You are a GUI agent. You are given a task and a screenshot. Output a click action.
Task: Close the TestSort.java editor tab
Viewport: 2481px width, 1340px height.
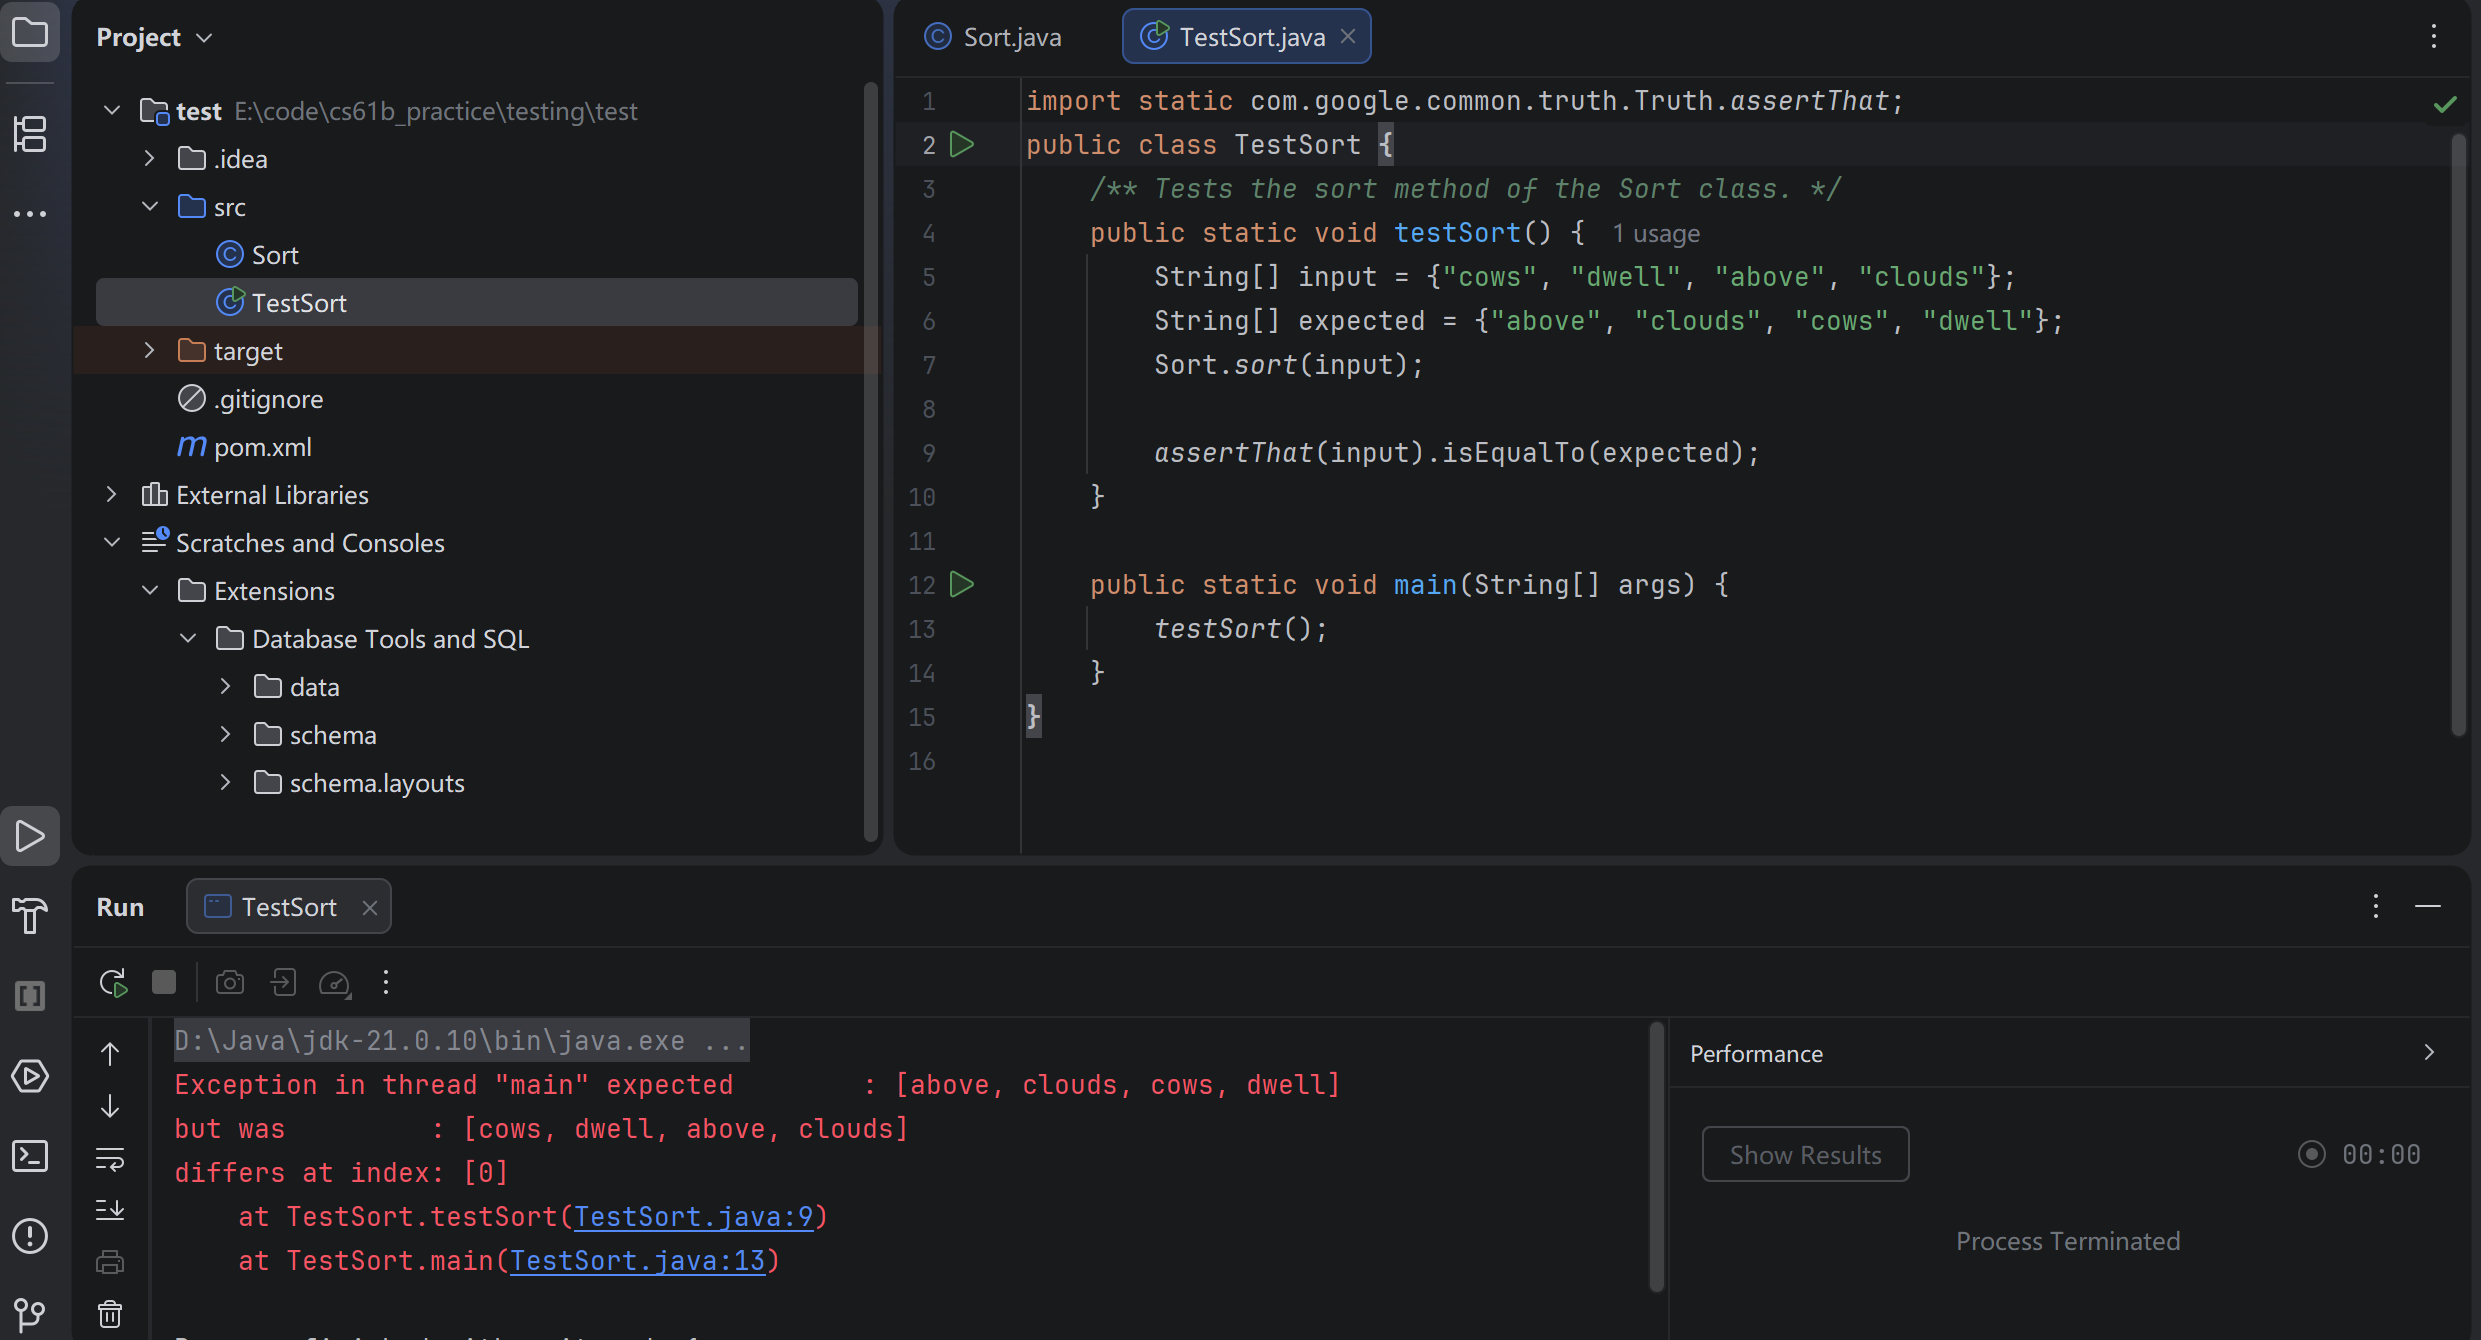1348,36
